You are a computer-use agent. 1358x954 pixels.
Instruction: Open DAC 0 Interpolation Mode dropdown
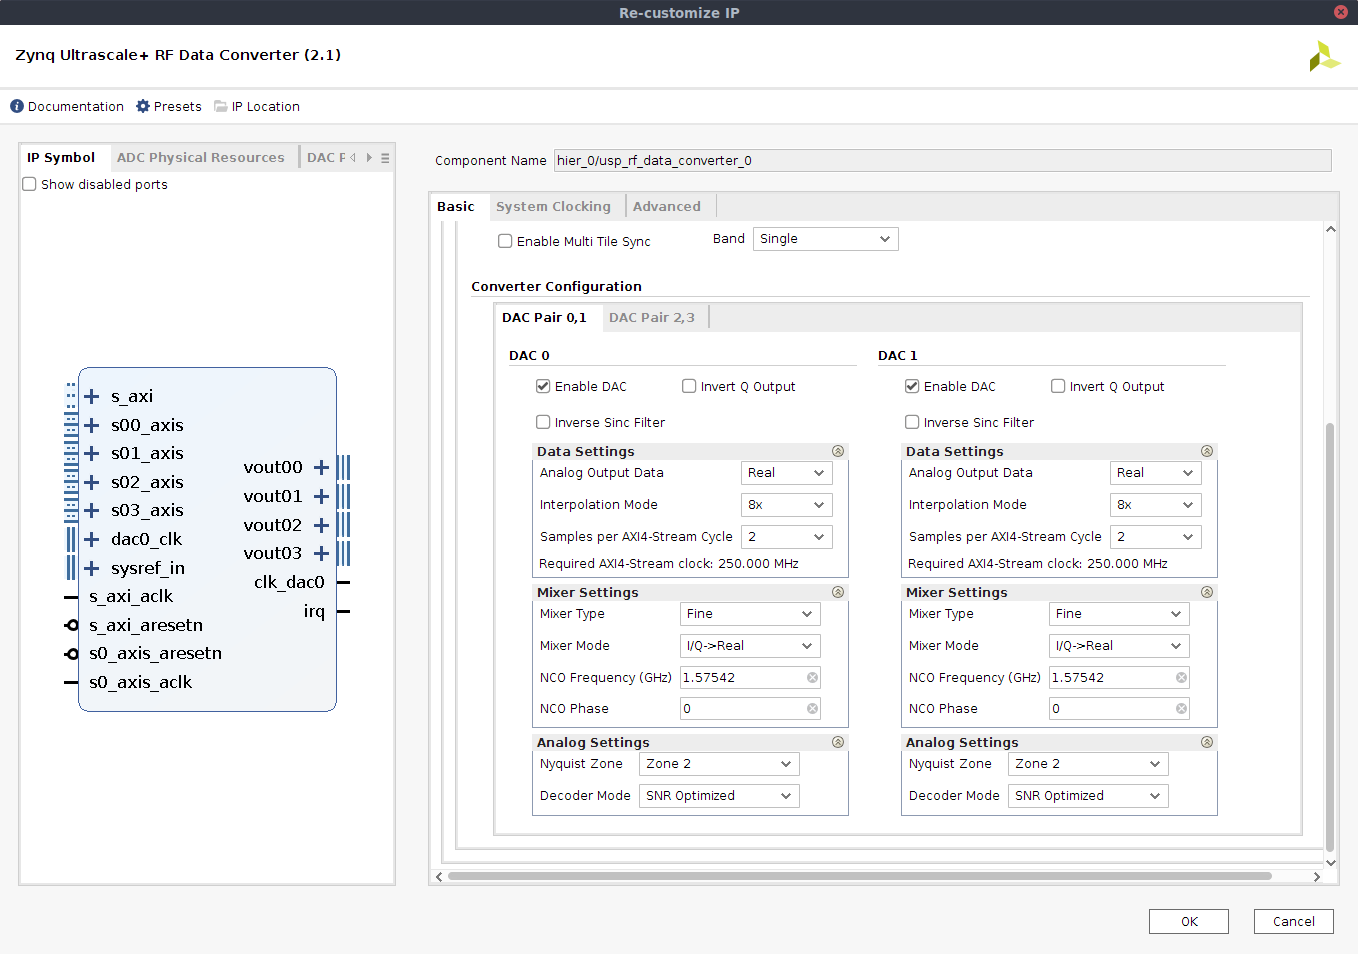[786, 505]
